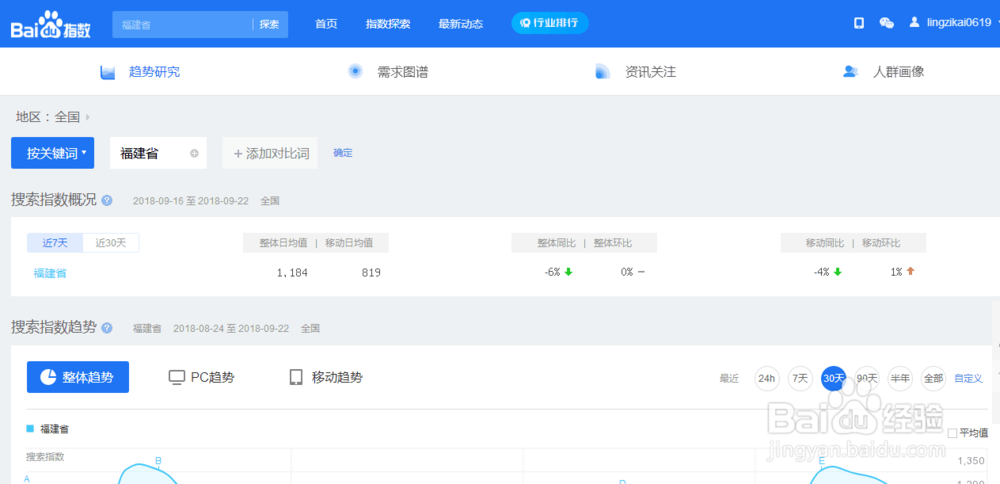The height and width of the screenshot is (484, 1000).
Task: Open the mobile device icon in header
Action: click(x=859, y=23)
